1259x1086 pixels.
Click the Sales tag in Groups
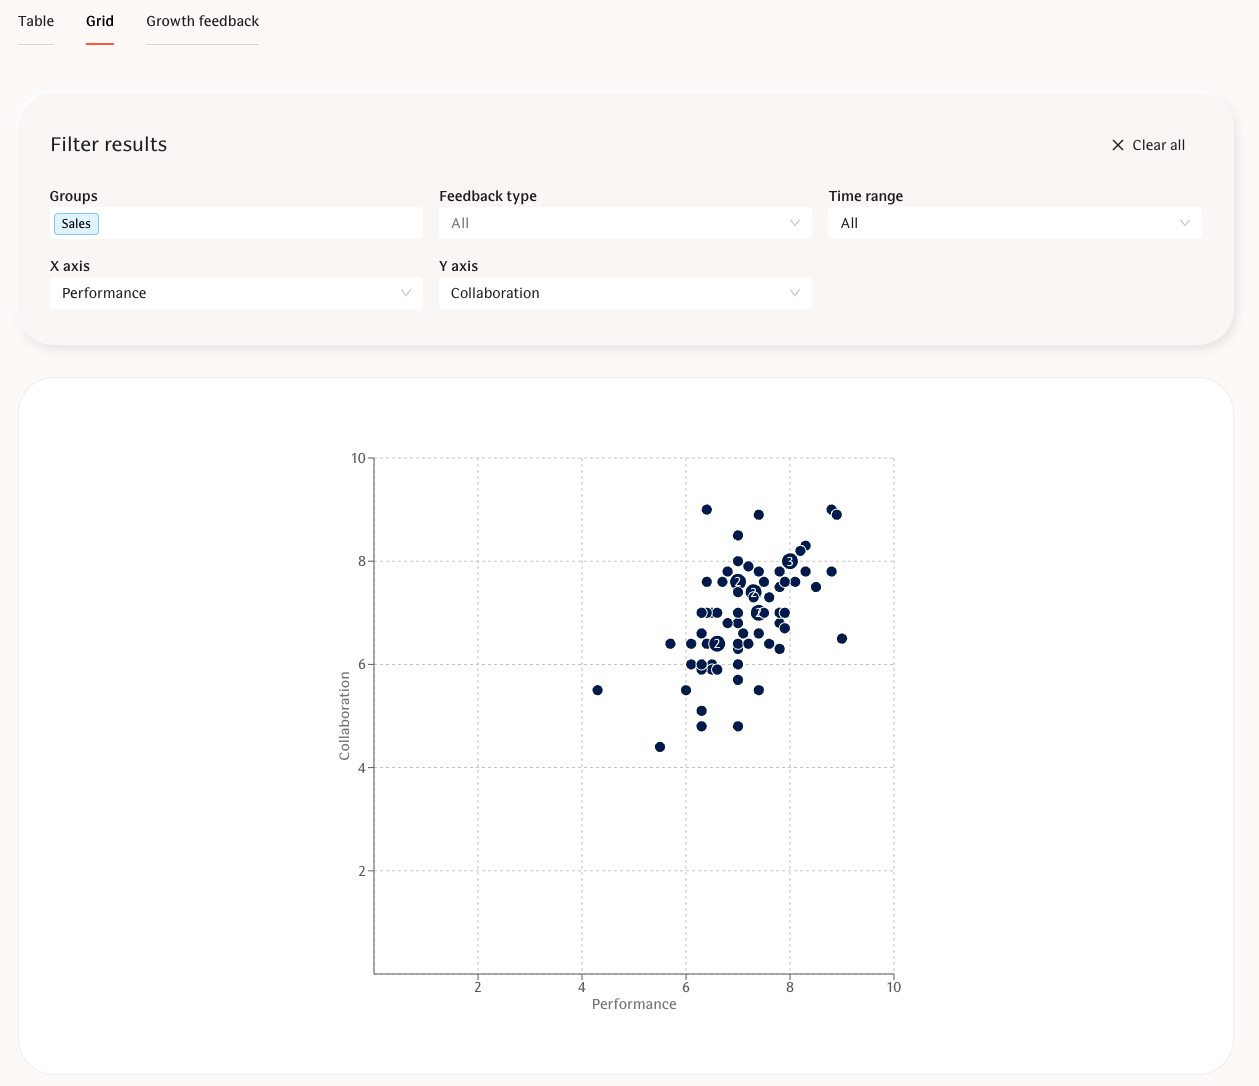(76, 224)
